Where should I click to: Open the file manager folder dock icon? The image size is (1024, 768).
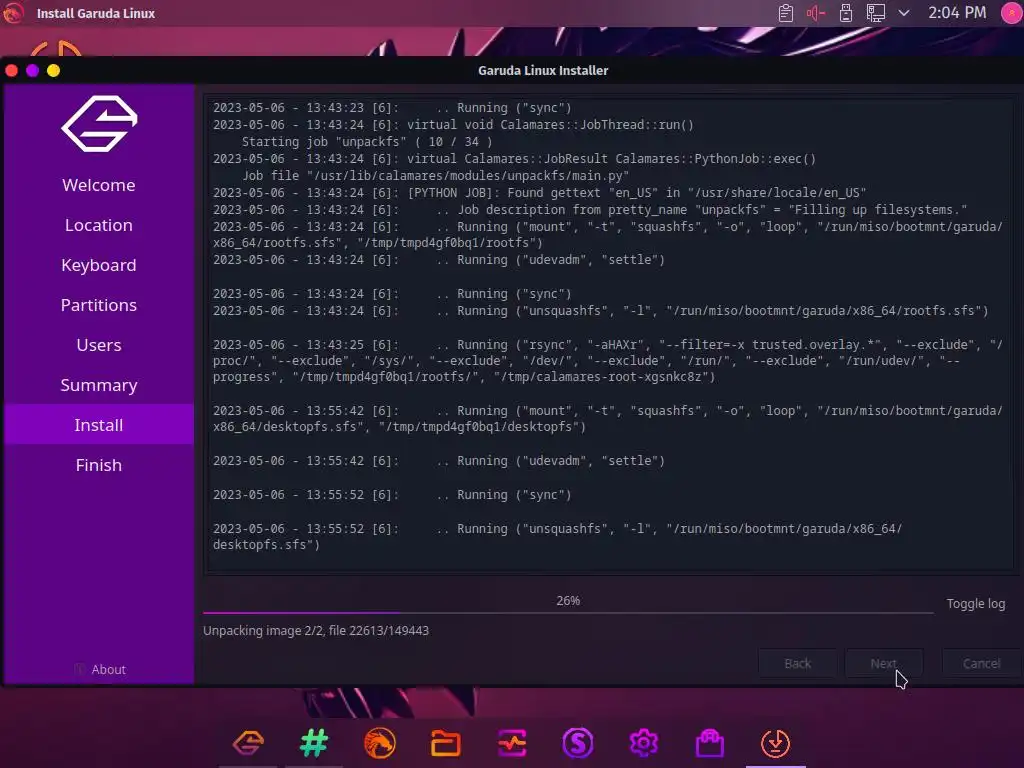446,743
